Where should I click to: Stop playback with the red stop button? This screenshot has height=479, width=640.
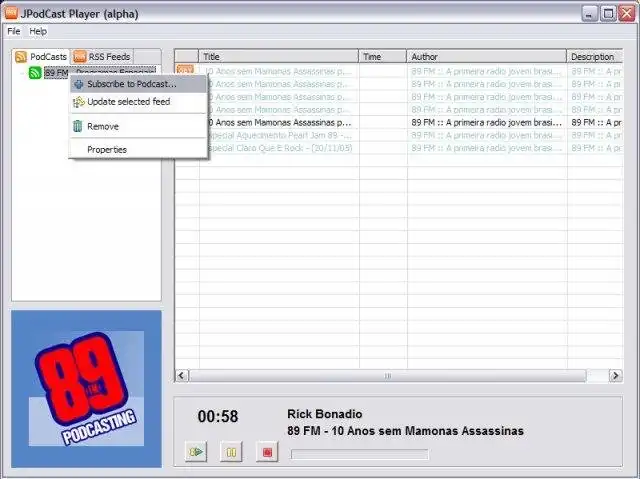click(267, 452)
